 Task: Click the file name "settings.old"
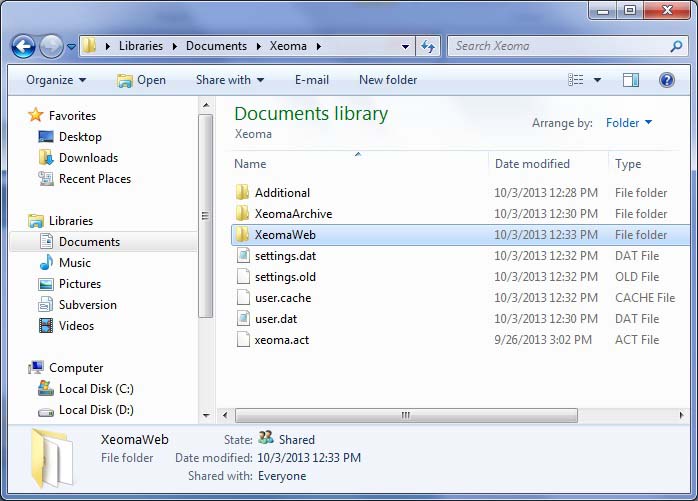tap(285, 277)
